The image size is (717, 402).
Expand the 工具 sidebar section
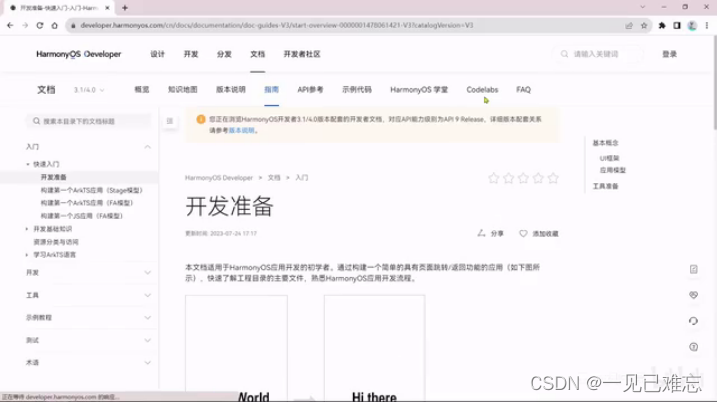pos(147,295)
